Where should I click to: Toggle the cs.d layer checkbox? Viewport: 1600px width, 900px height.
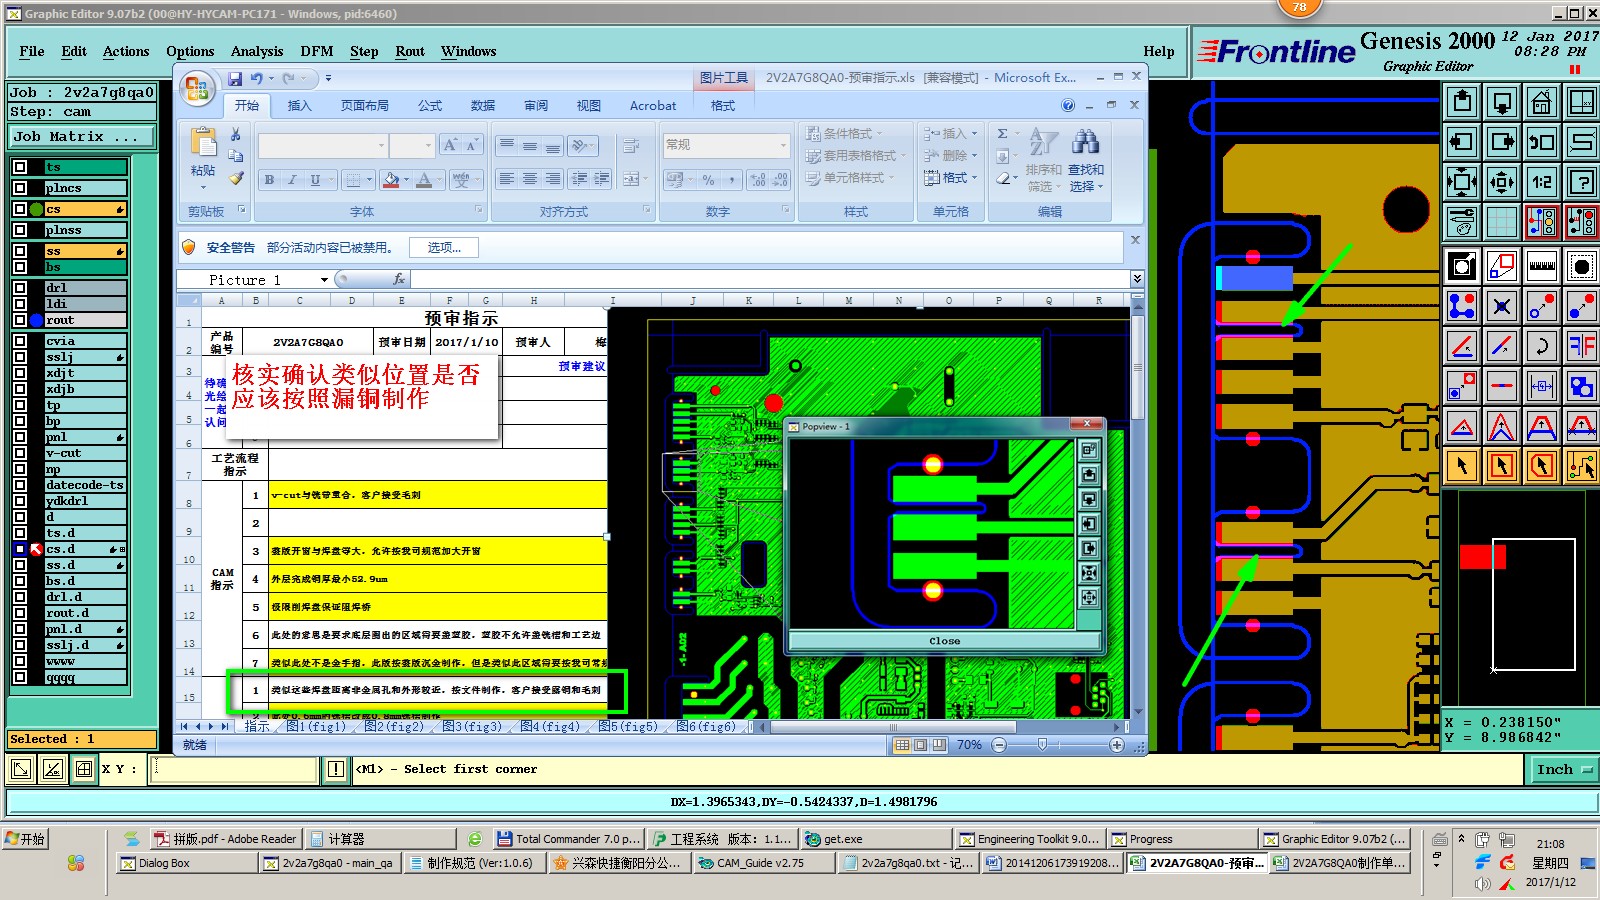[20, 549]
